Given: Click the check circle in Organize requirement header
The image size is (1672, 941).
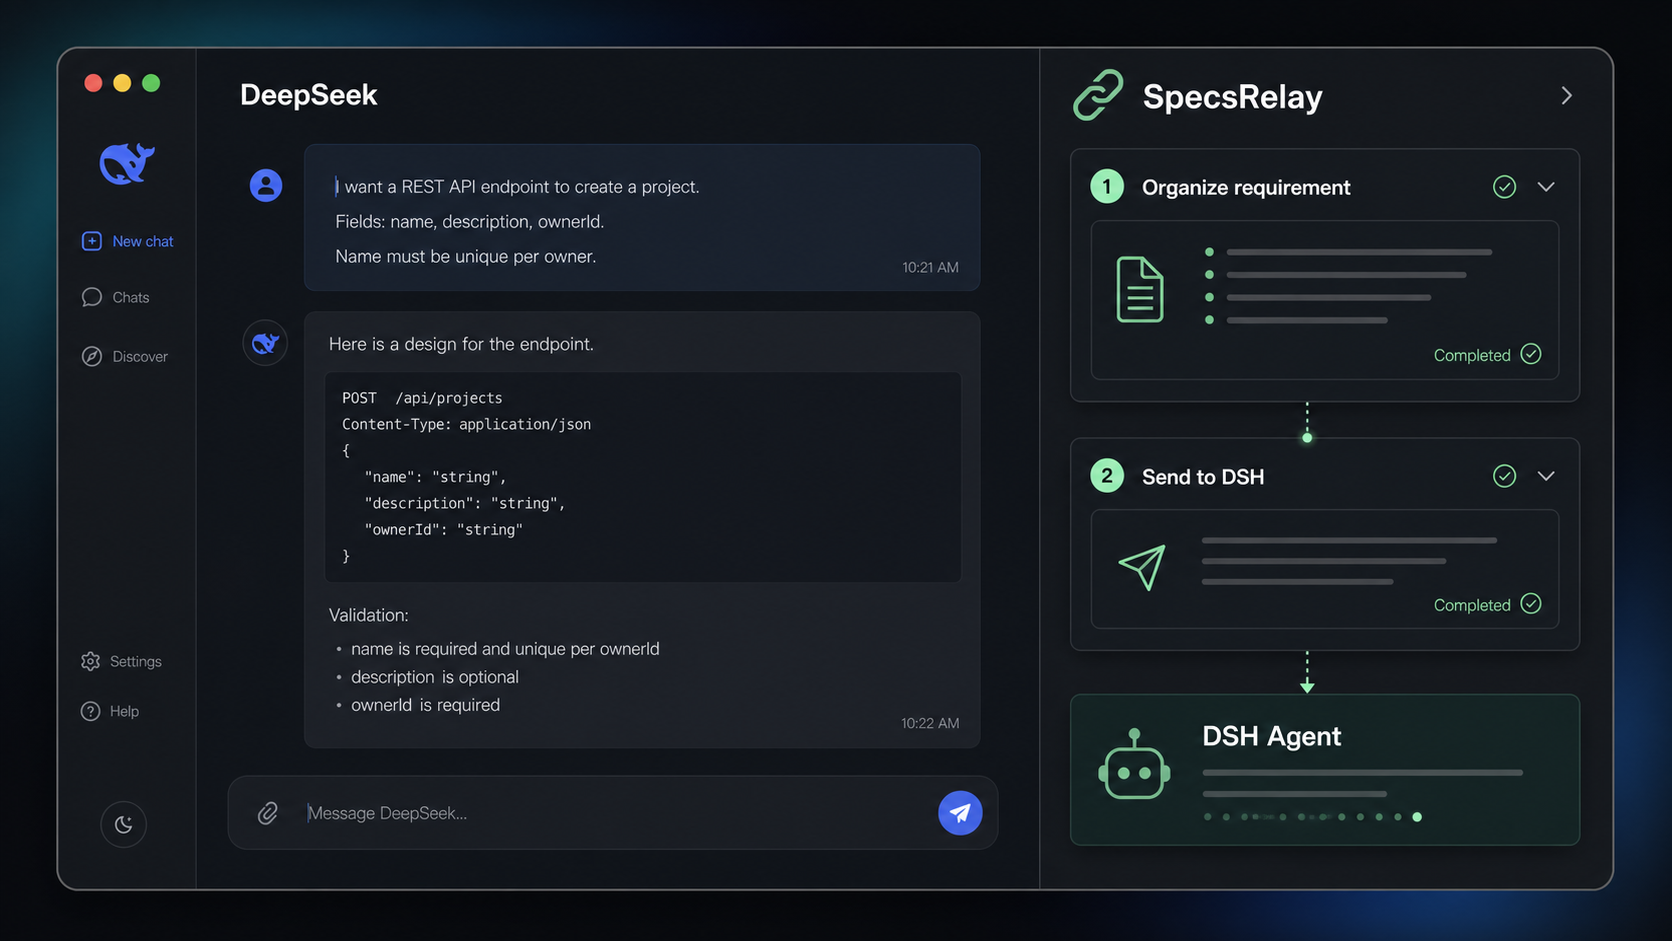Looking at the screenshot, I should [1504, 187].
